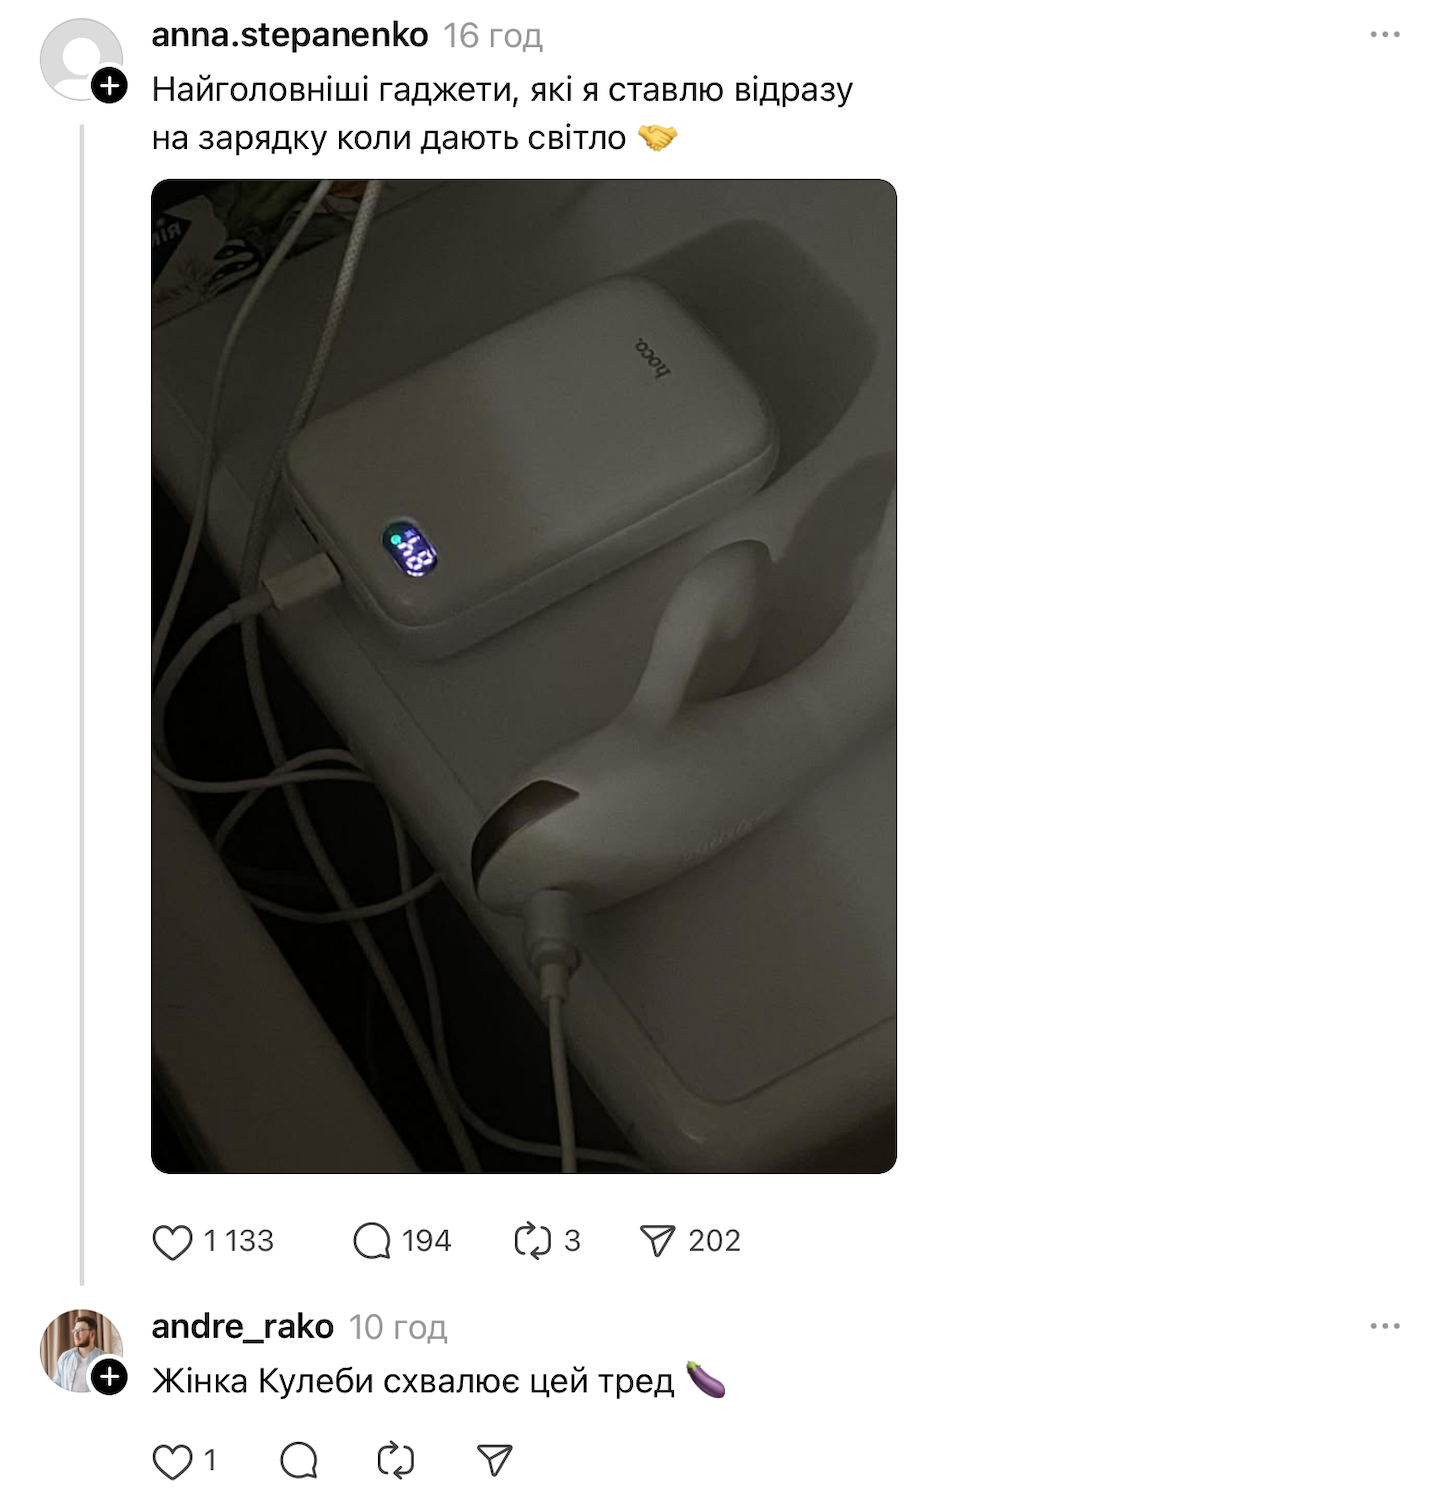Follow anna.stepanenko using plus badge
The height and width of the screenshot is (1500, 1439).
coord(110,86)
